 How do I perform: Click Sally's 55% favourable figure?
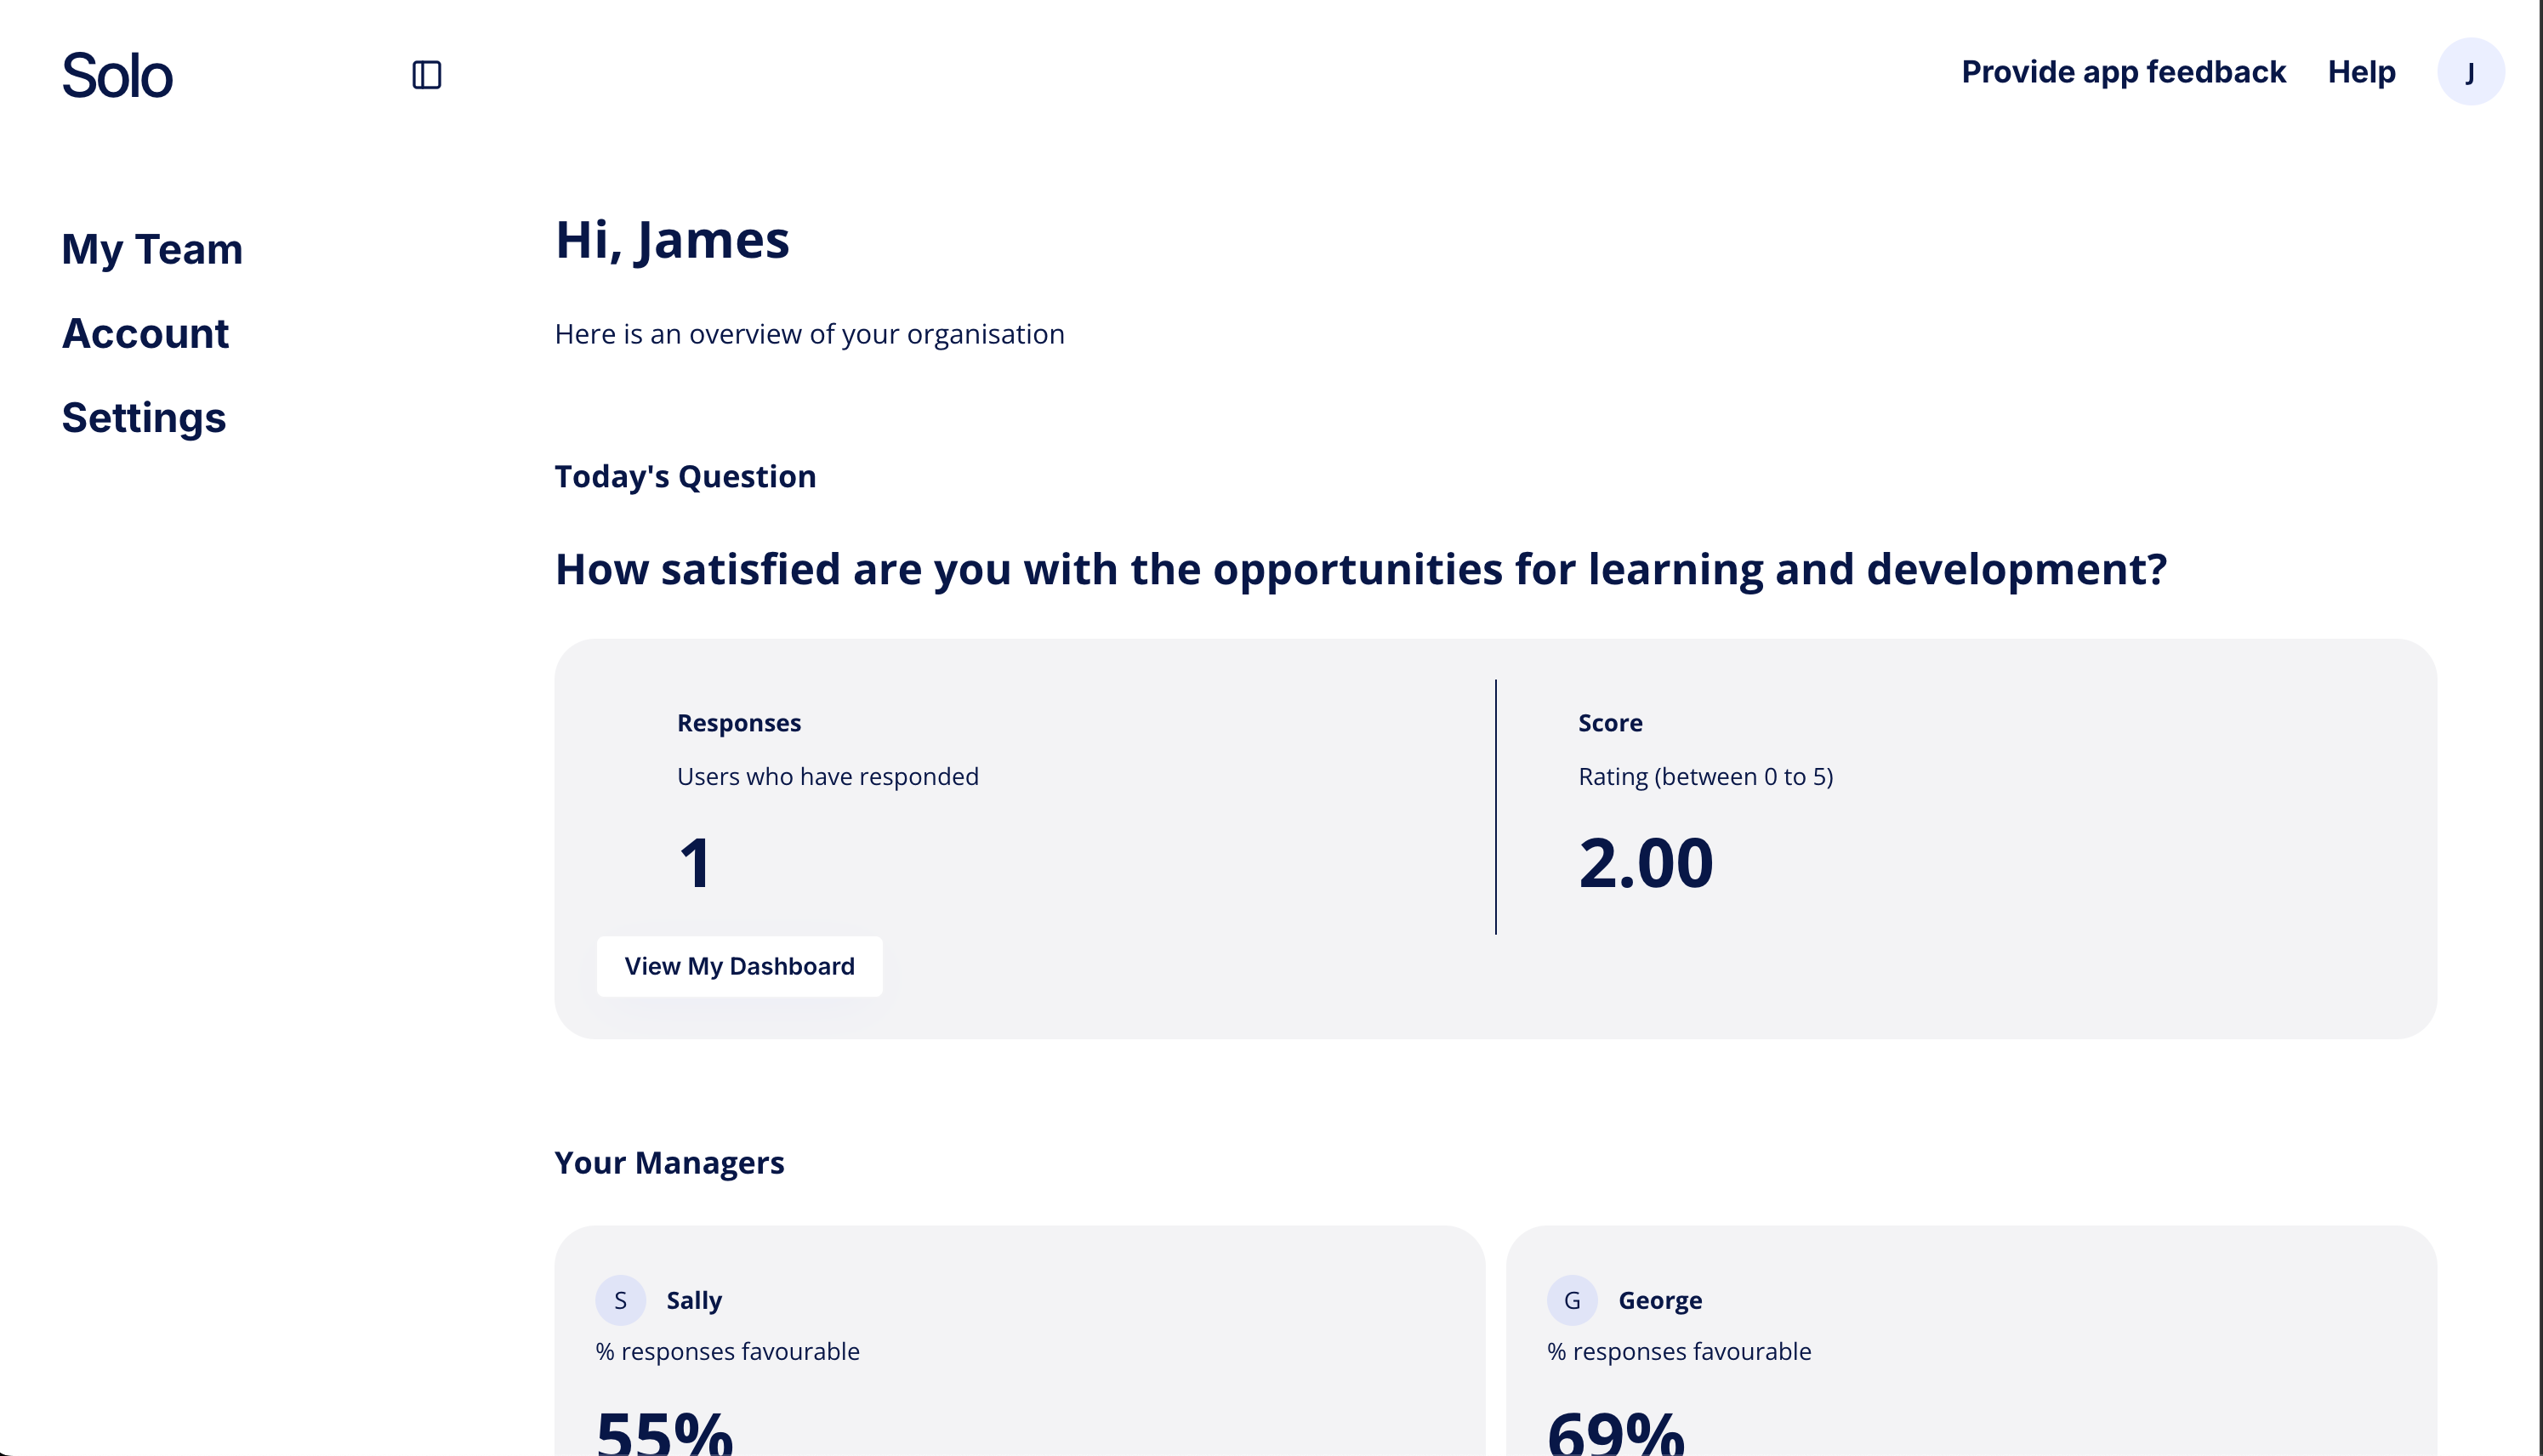point(665,1432)
